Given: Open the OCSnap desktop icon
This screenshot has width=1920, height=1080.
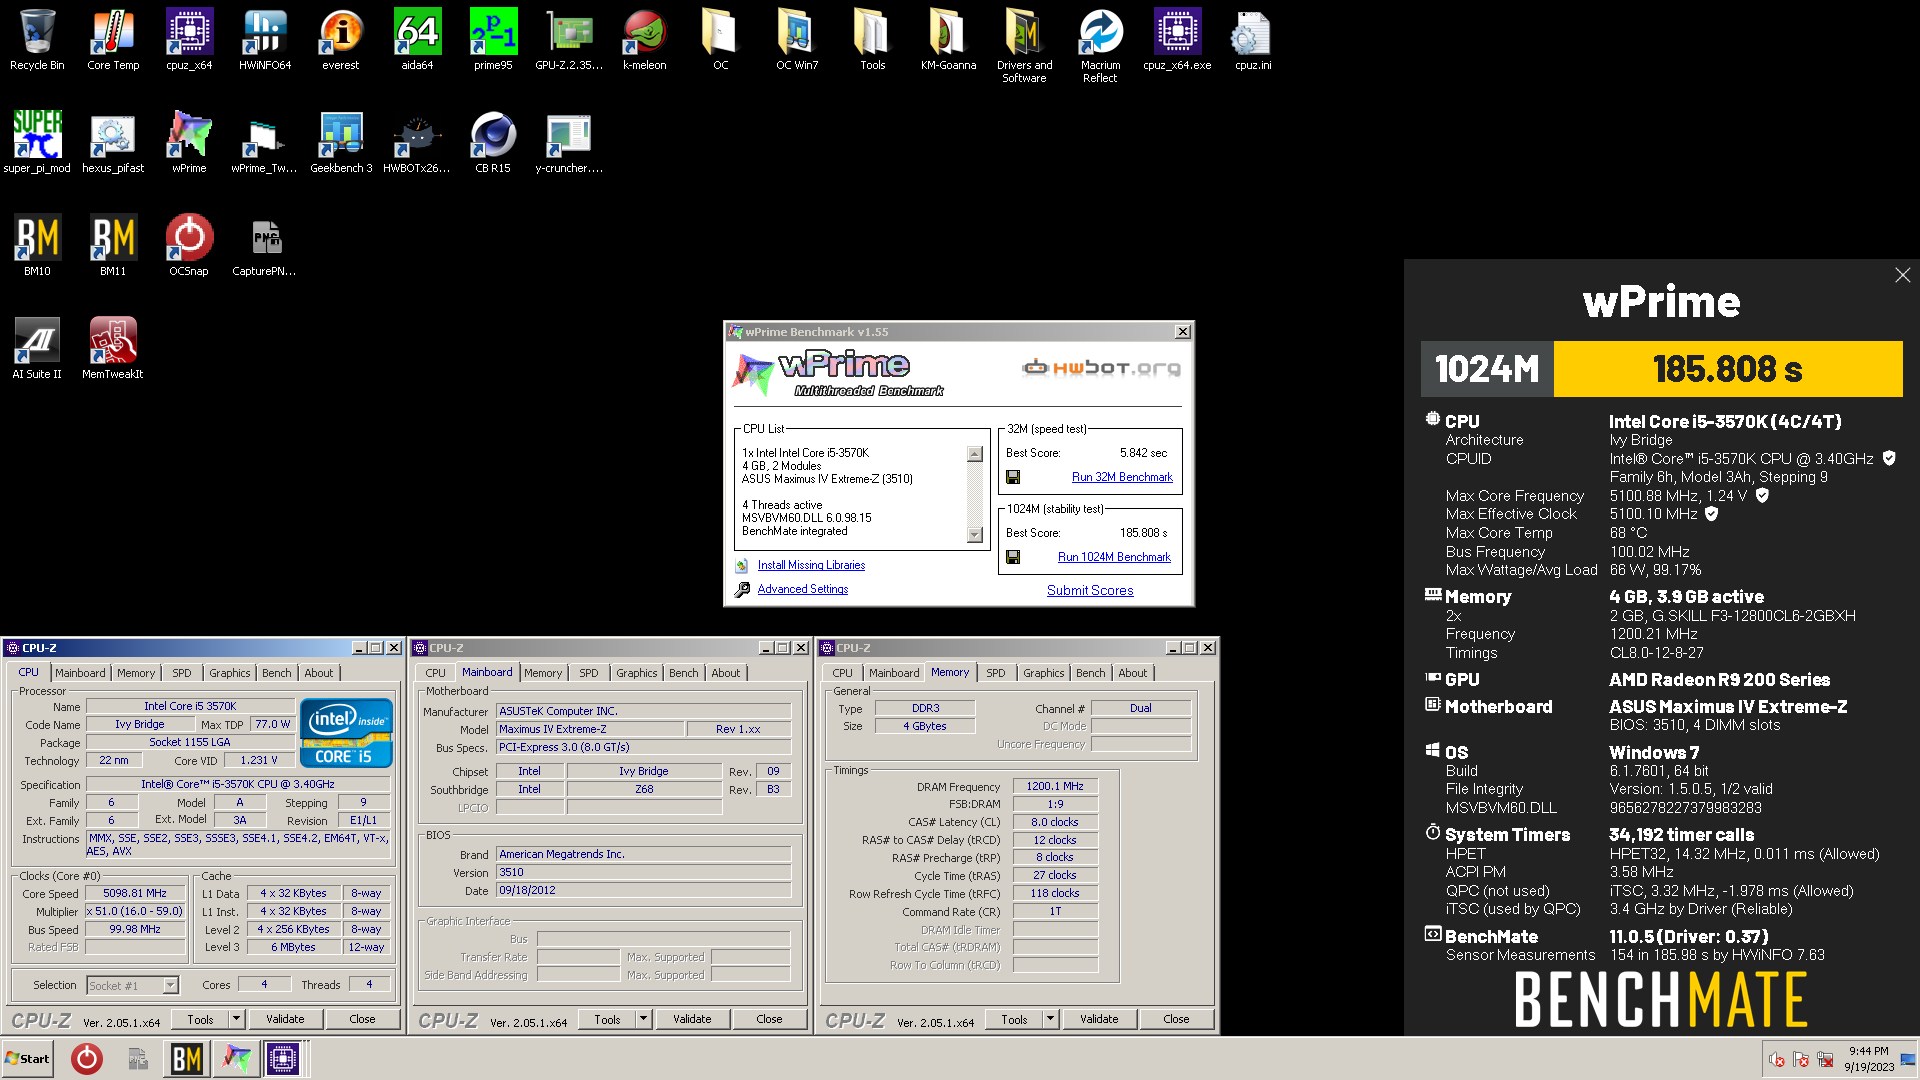Looking at the screenshot, I should [189, 245].
